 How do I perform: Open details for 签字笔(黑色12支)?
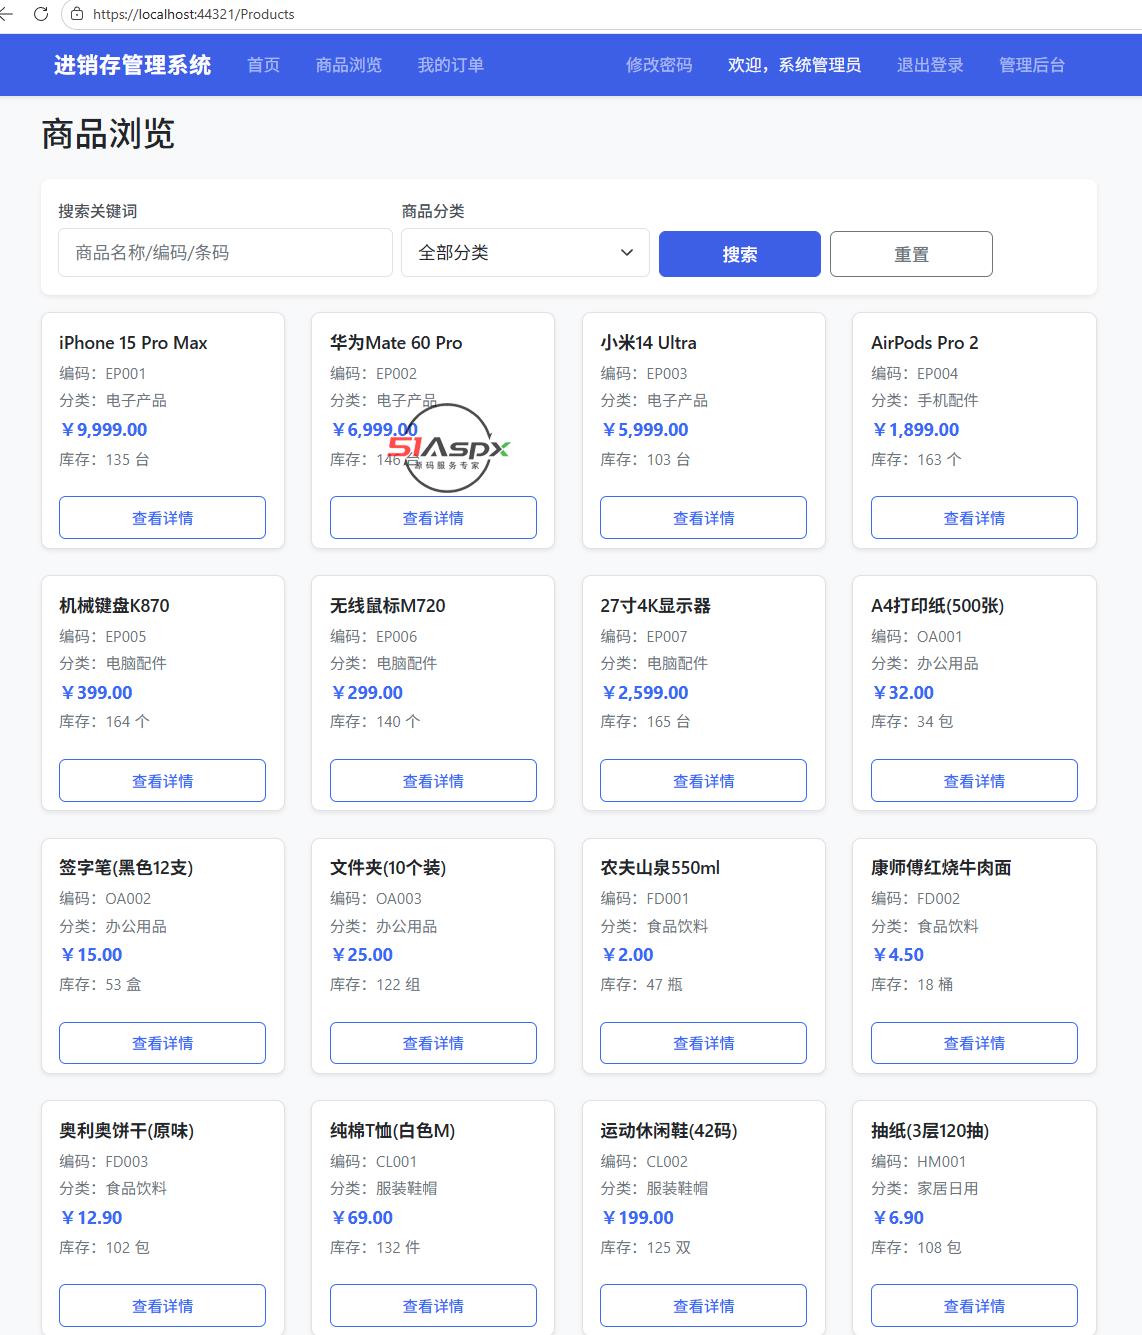(x=163, y=1043)
